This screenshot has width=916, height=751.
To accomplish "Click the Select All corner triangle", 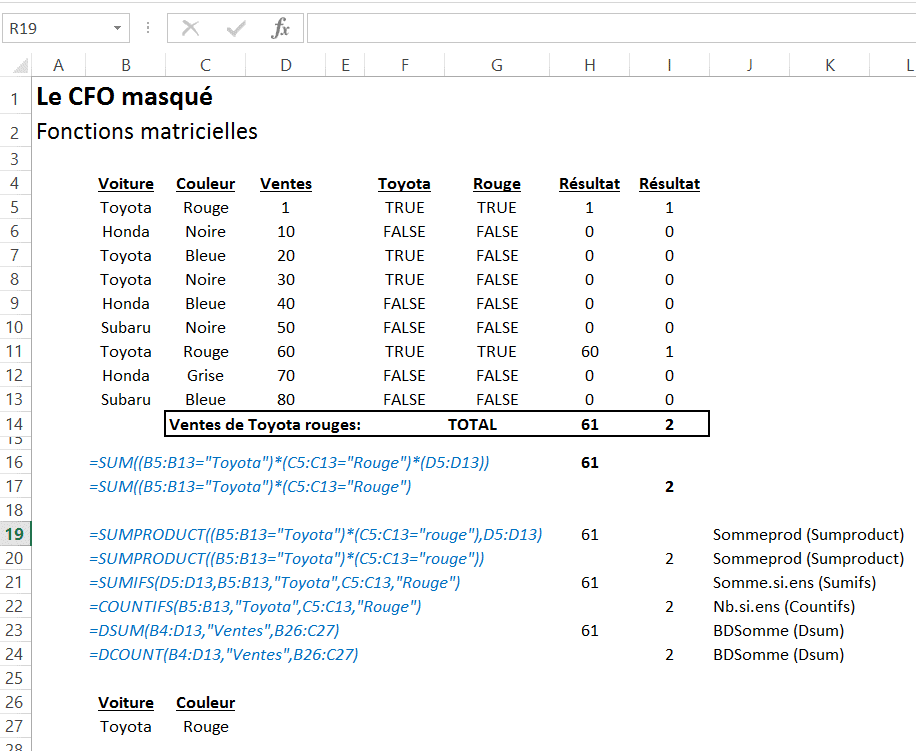I will [x=20, y=66].
